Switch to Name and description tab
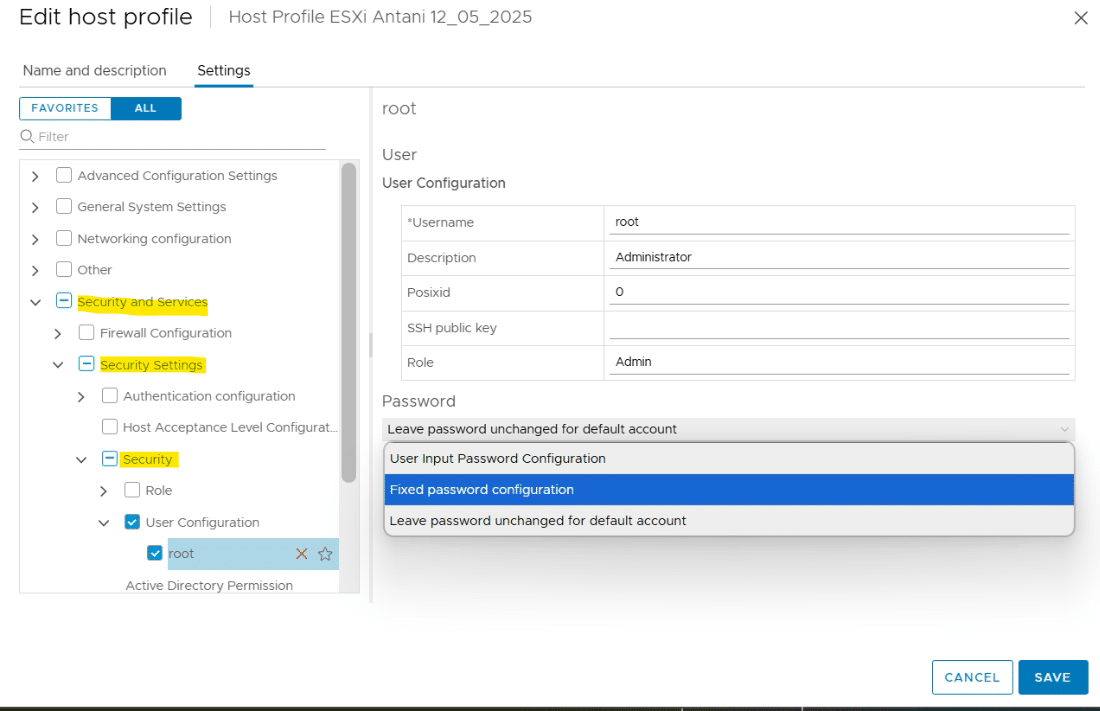 pos(95,71)
